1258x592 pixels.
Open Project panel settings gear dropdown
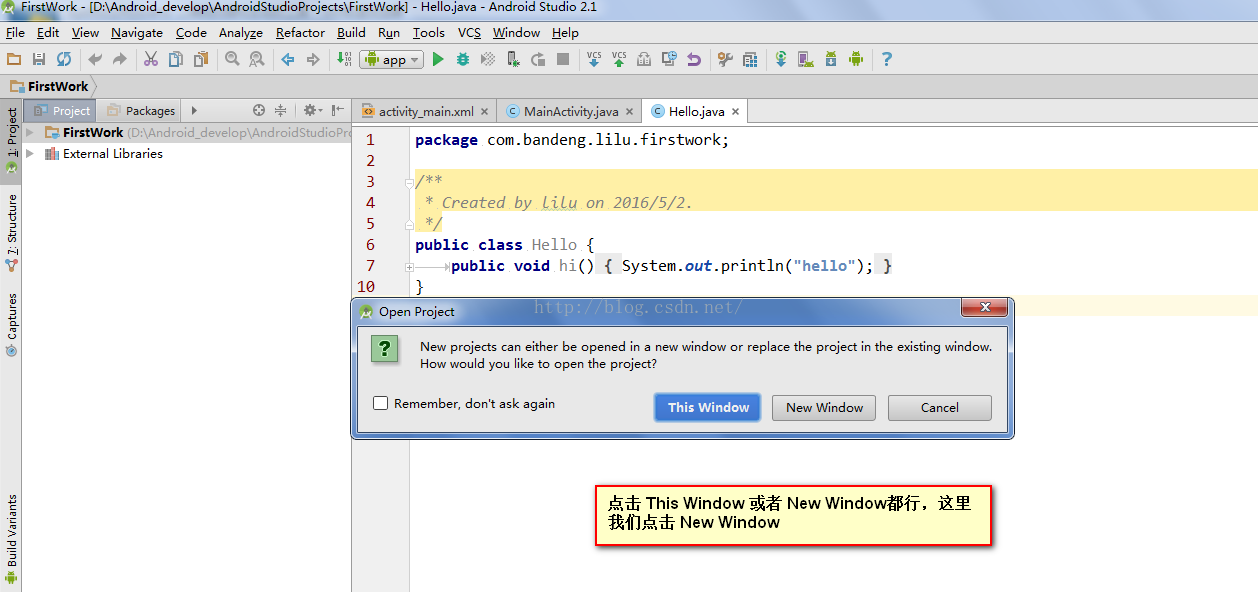pos(313,111)
